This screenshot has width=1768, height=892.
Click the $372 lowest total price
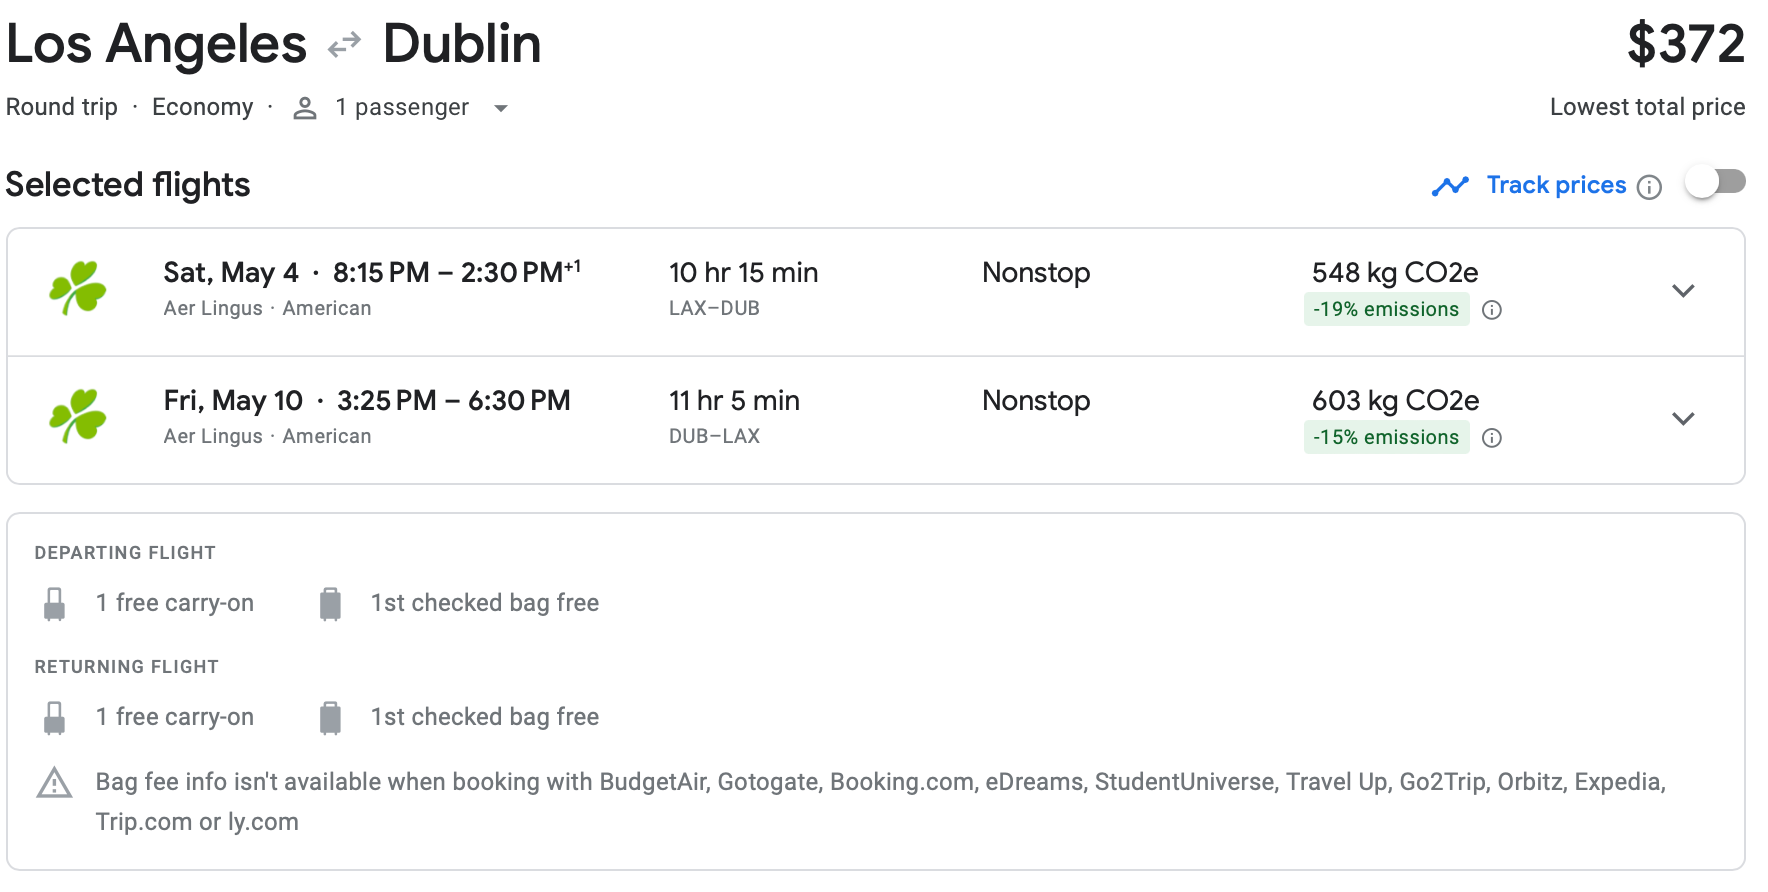click(x=1686, y=45)
